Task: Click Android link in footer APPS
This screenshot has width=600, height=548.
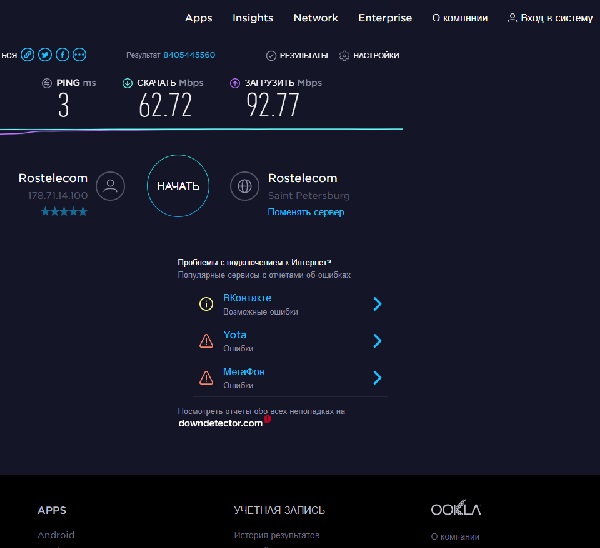Action: (56, 535)
